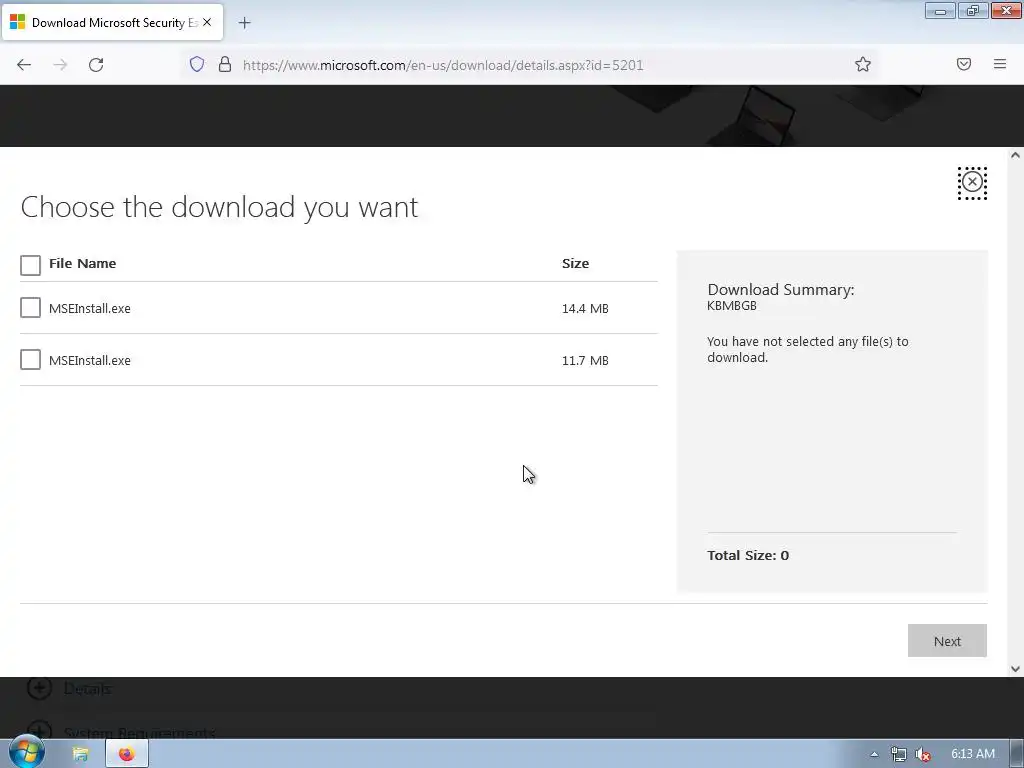This screenshot has width=1024, height=768.
Task: Open network status tray icon
Action: 899,754
